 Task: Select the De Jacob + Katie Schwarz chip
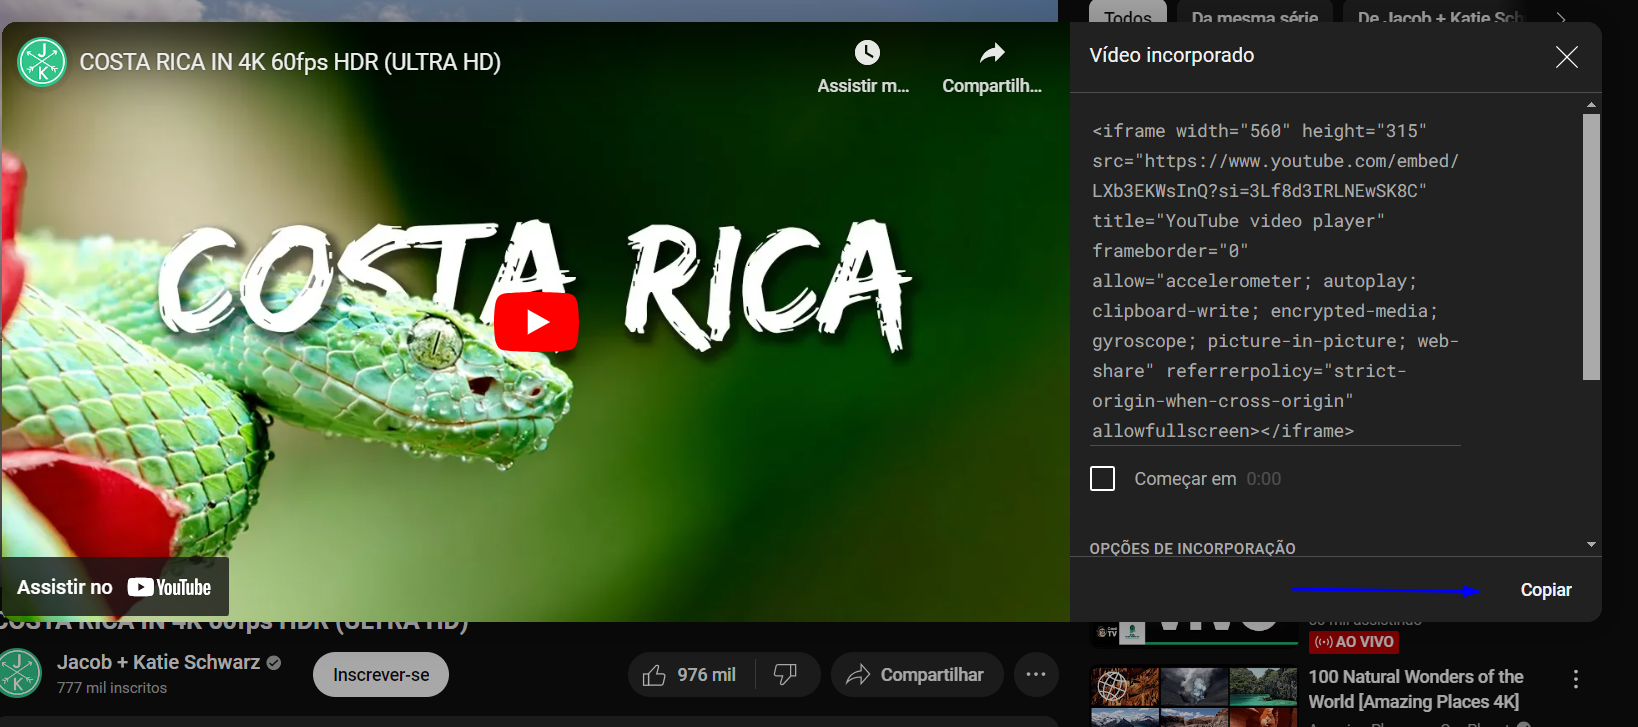point(1440,15)
